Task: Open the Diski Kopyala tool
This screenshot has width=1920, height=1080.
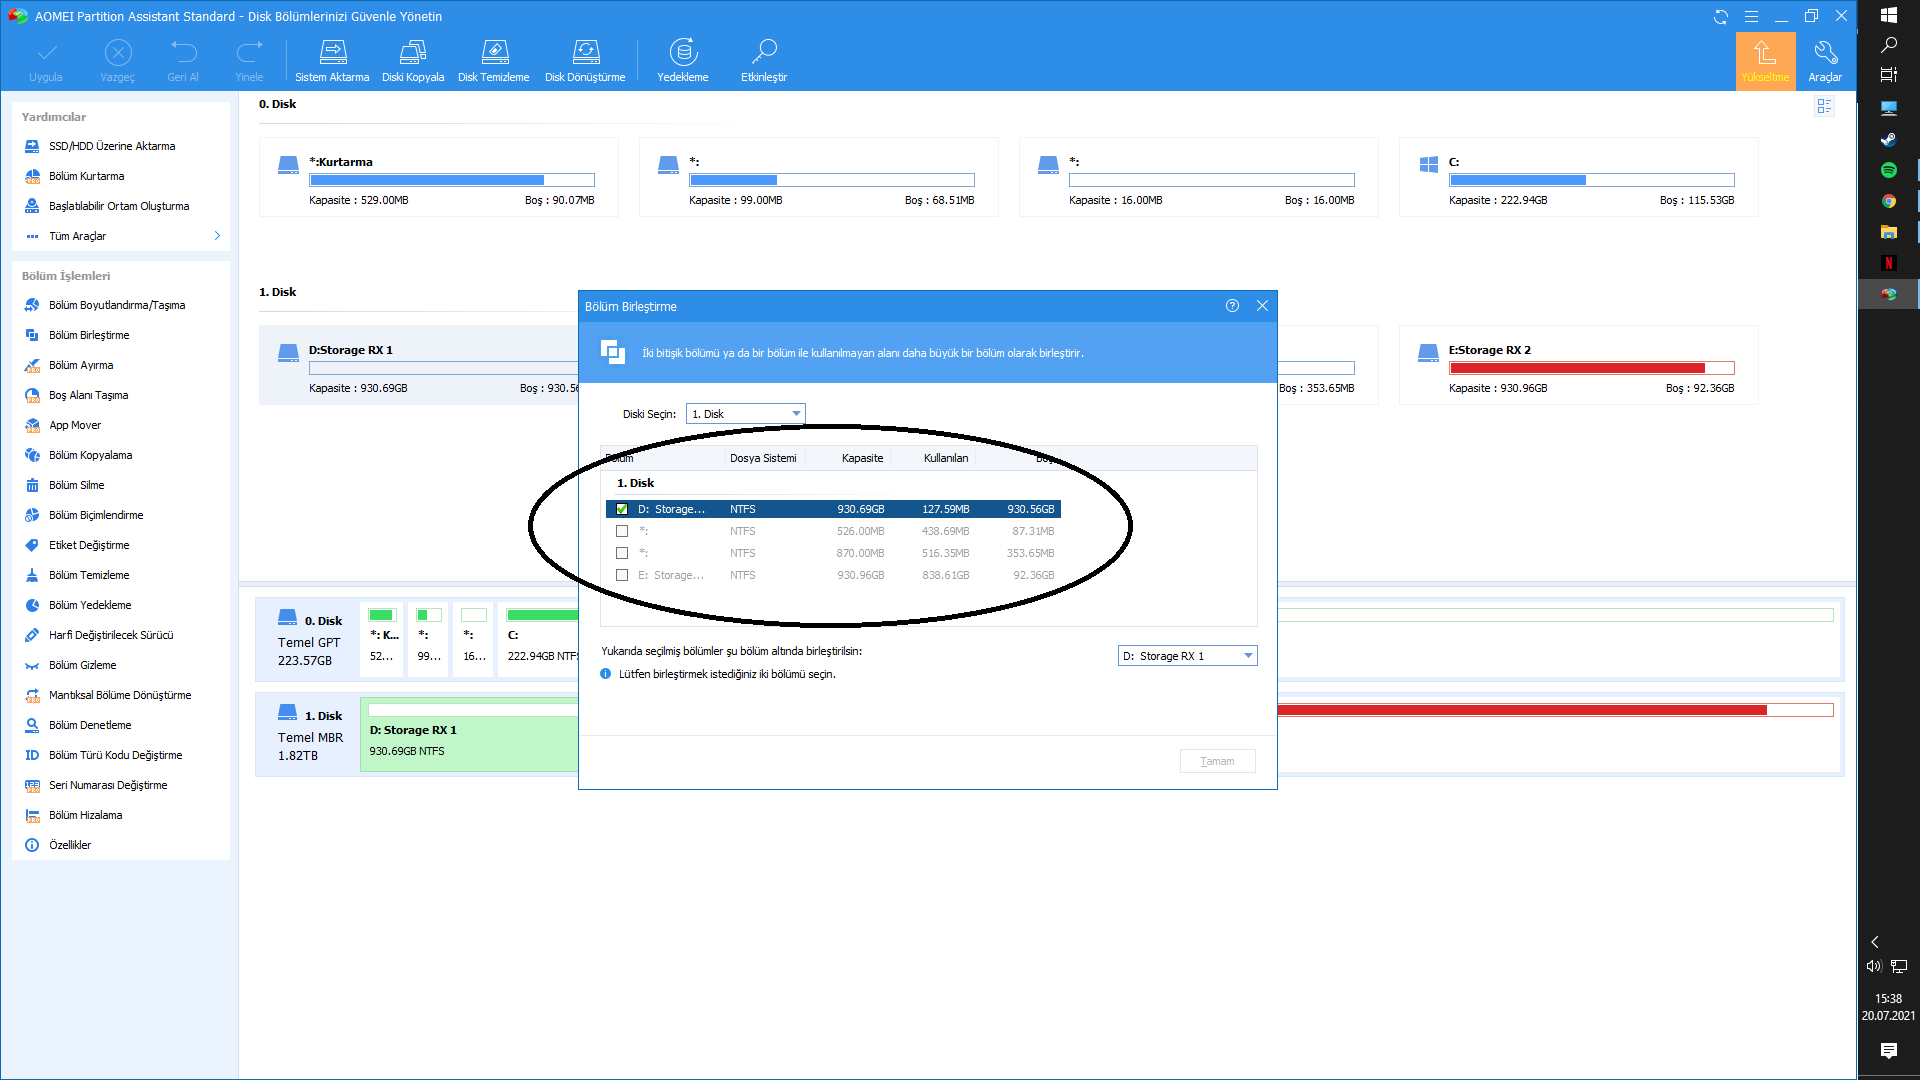Action: [412, 52]
